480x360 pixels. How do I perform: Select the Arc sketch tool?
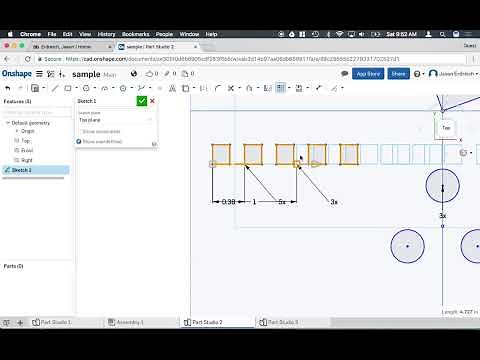105,88
